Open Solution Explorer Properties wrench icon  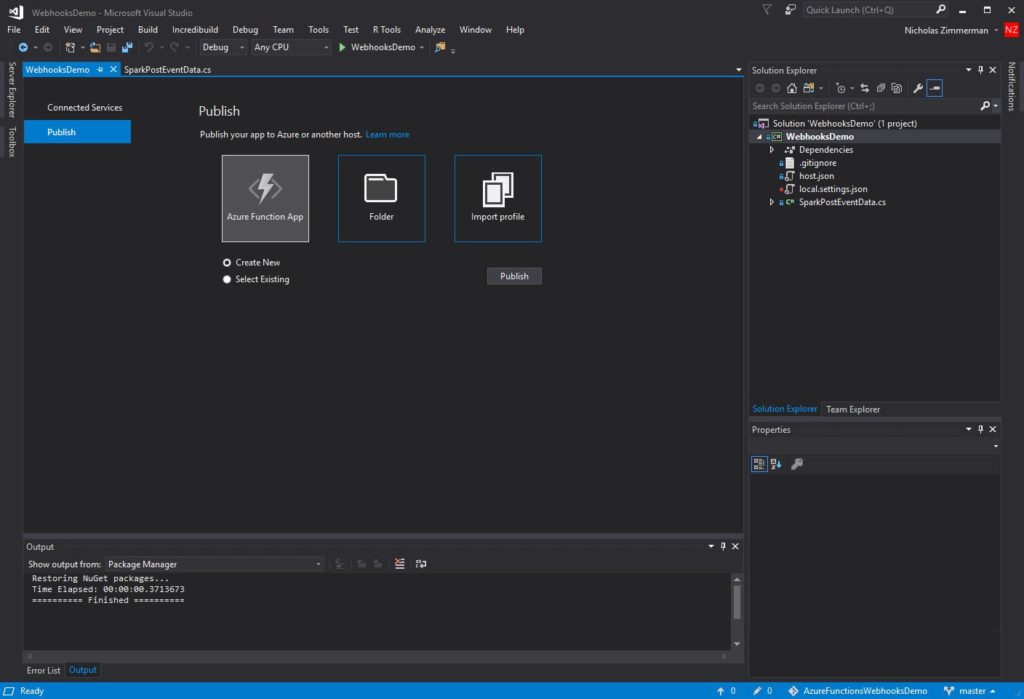tap(918, 88)
